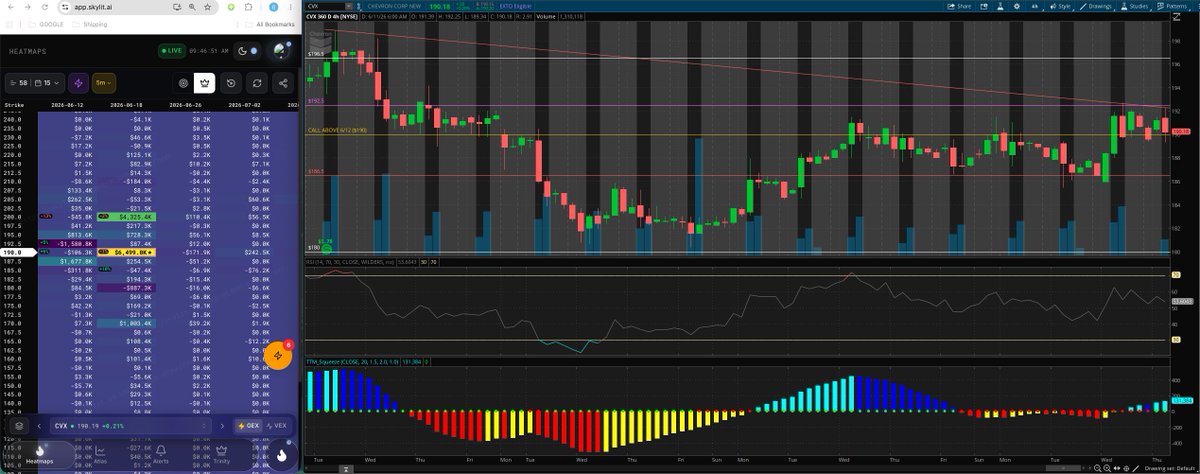
Task: Click the LIVE status badge
Action: 172,51
